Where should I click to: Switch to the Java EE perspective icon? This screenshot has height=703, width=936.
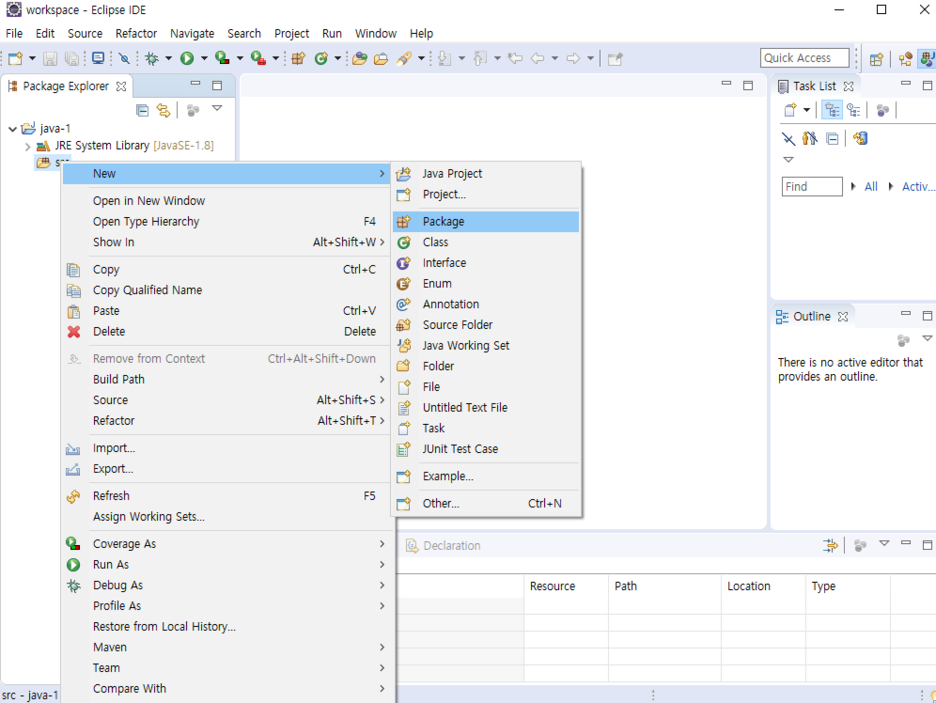(905, 59)
